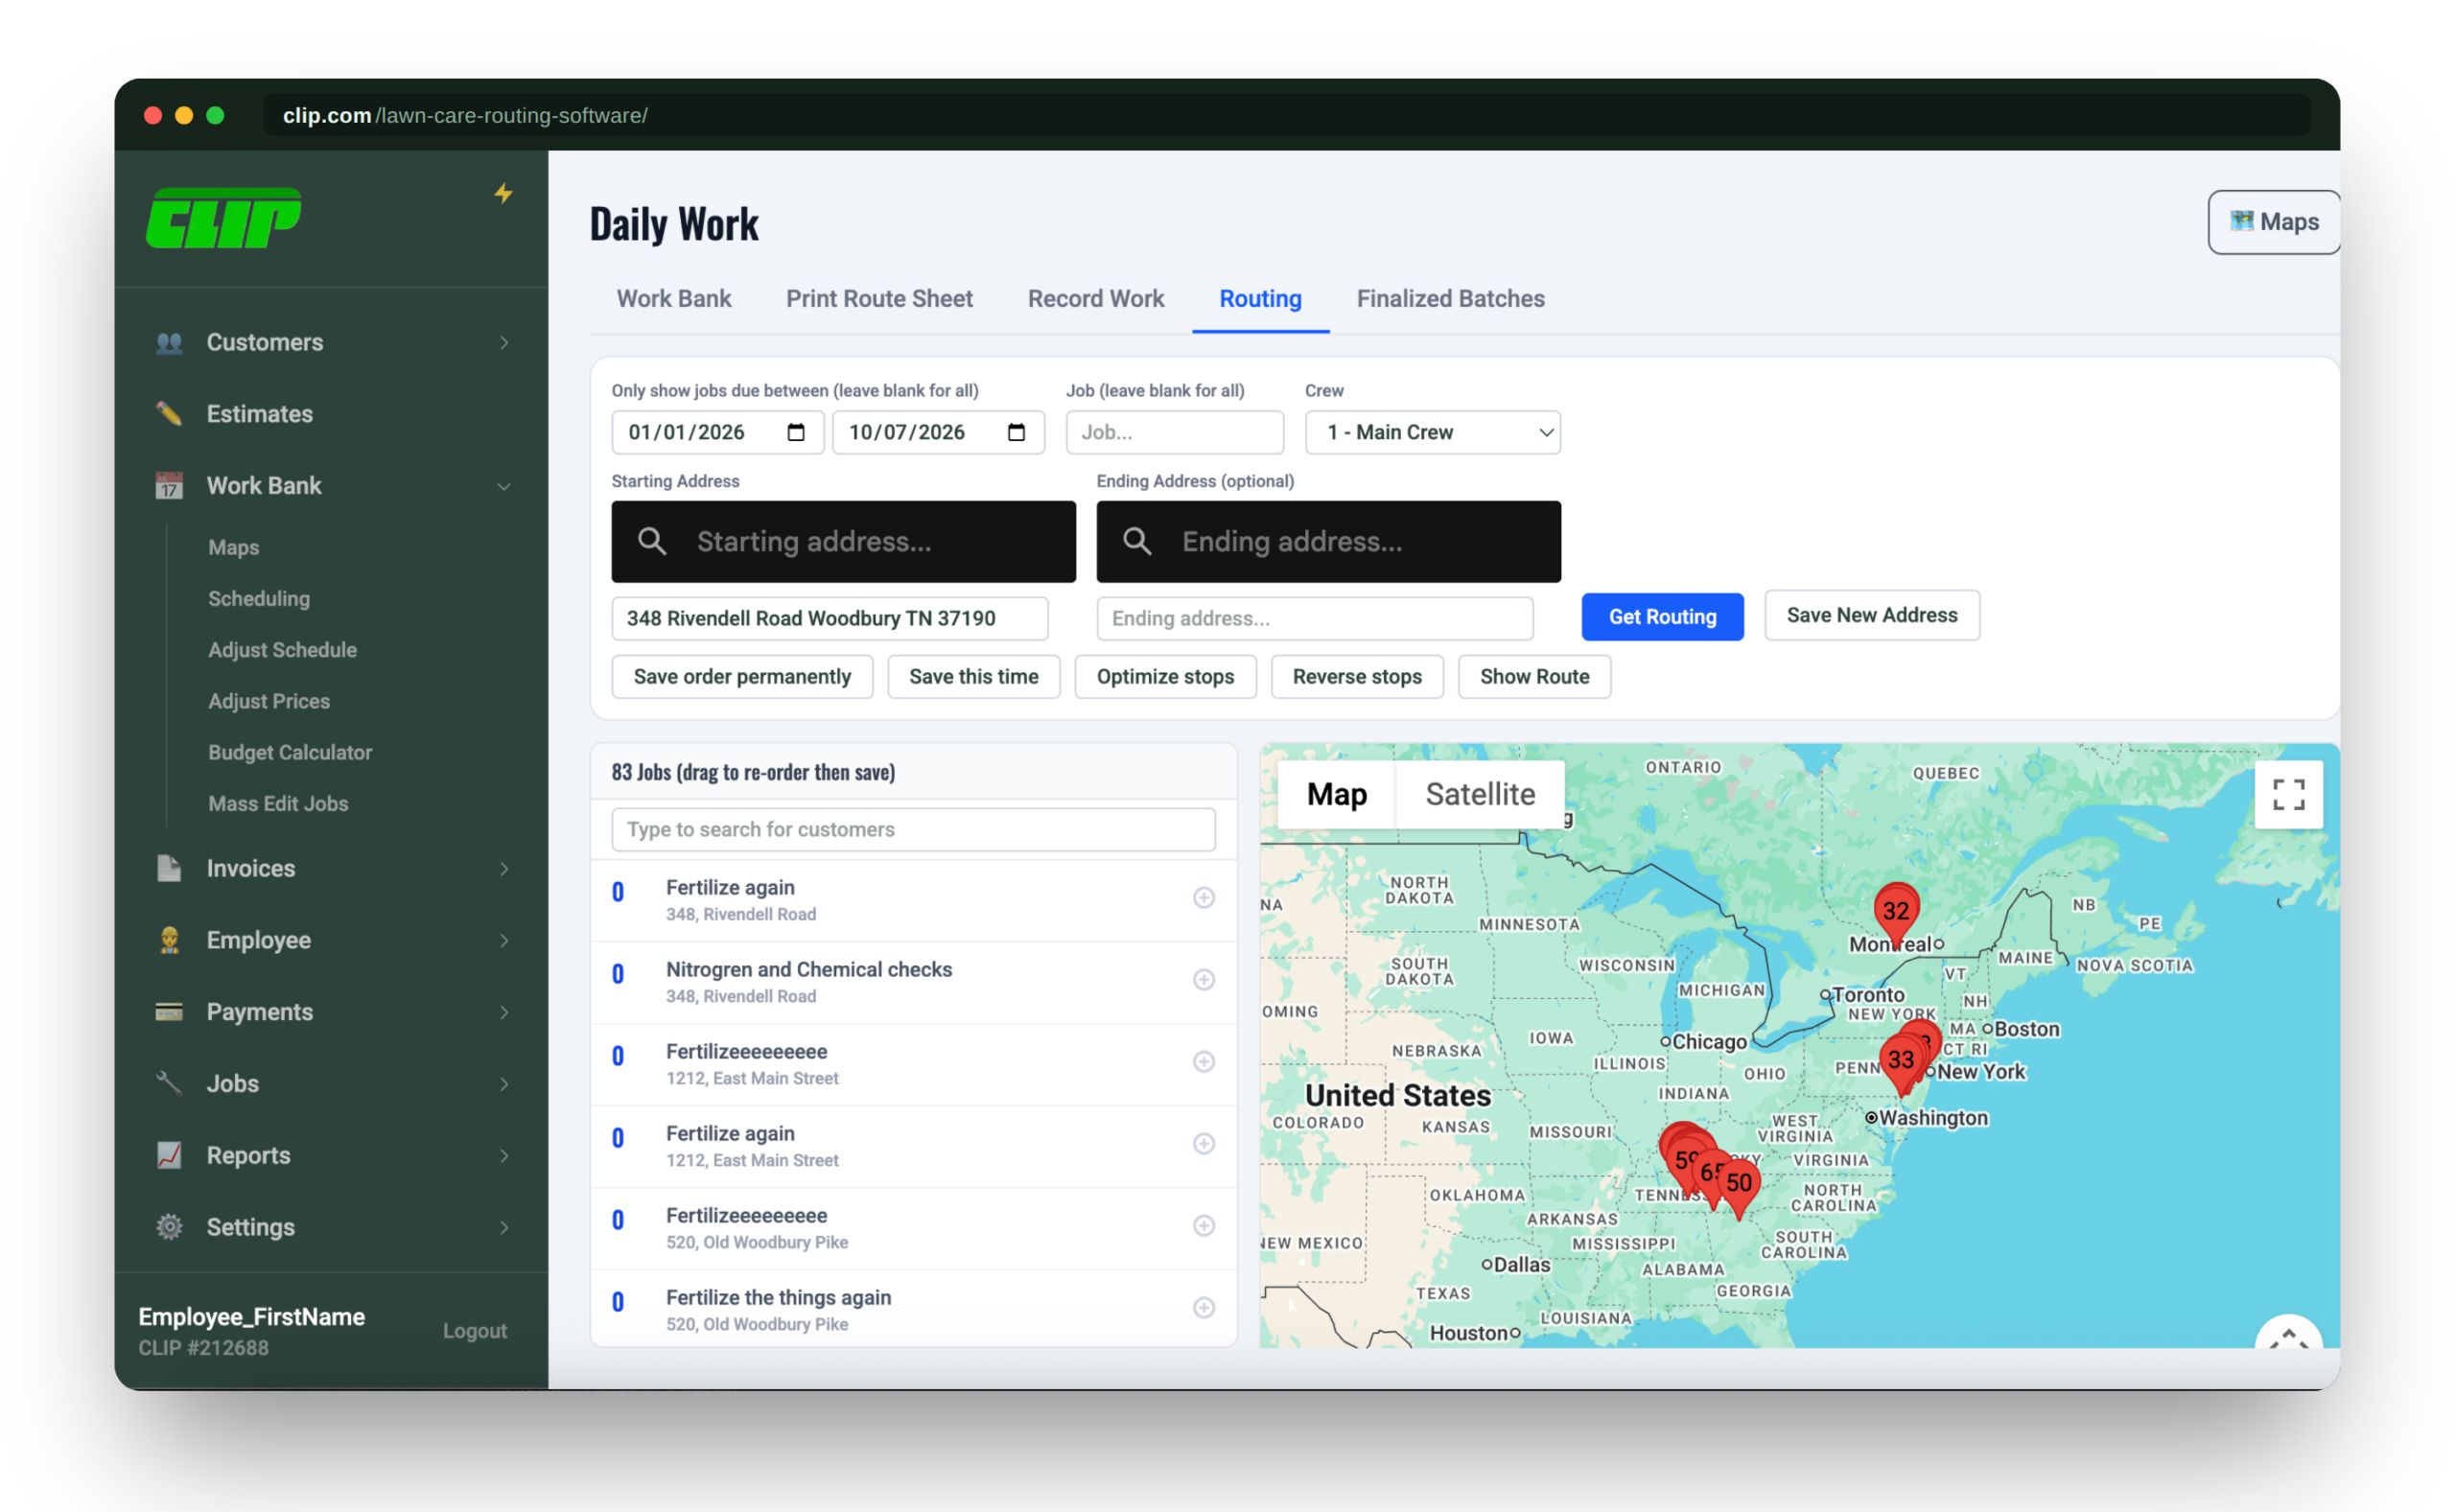Click the Work Bank calendar icon
Screen dimensions: 2455x1512
pyautogui.click(x=169, y=486)
